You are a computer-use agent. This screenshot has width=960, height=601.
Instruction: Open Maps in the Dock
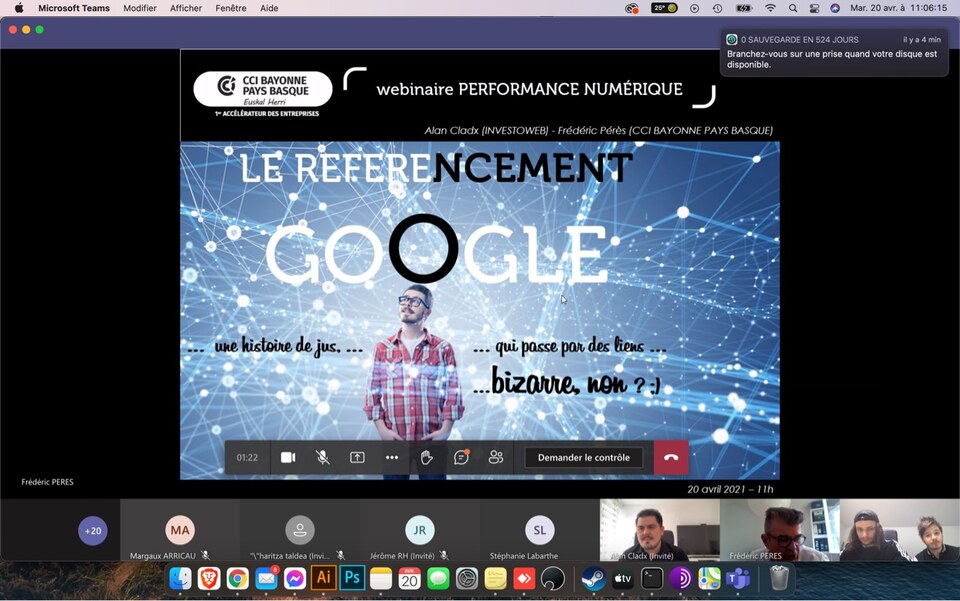tap(709, 578)
